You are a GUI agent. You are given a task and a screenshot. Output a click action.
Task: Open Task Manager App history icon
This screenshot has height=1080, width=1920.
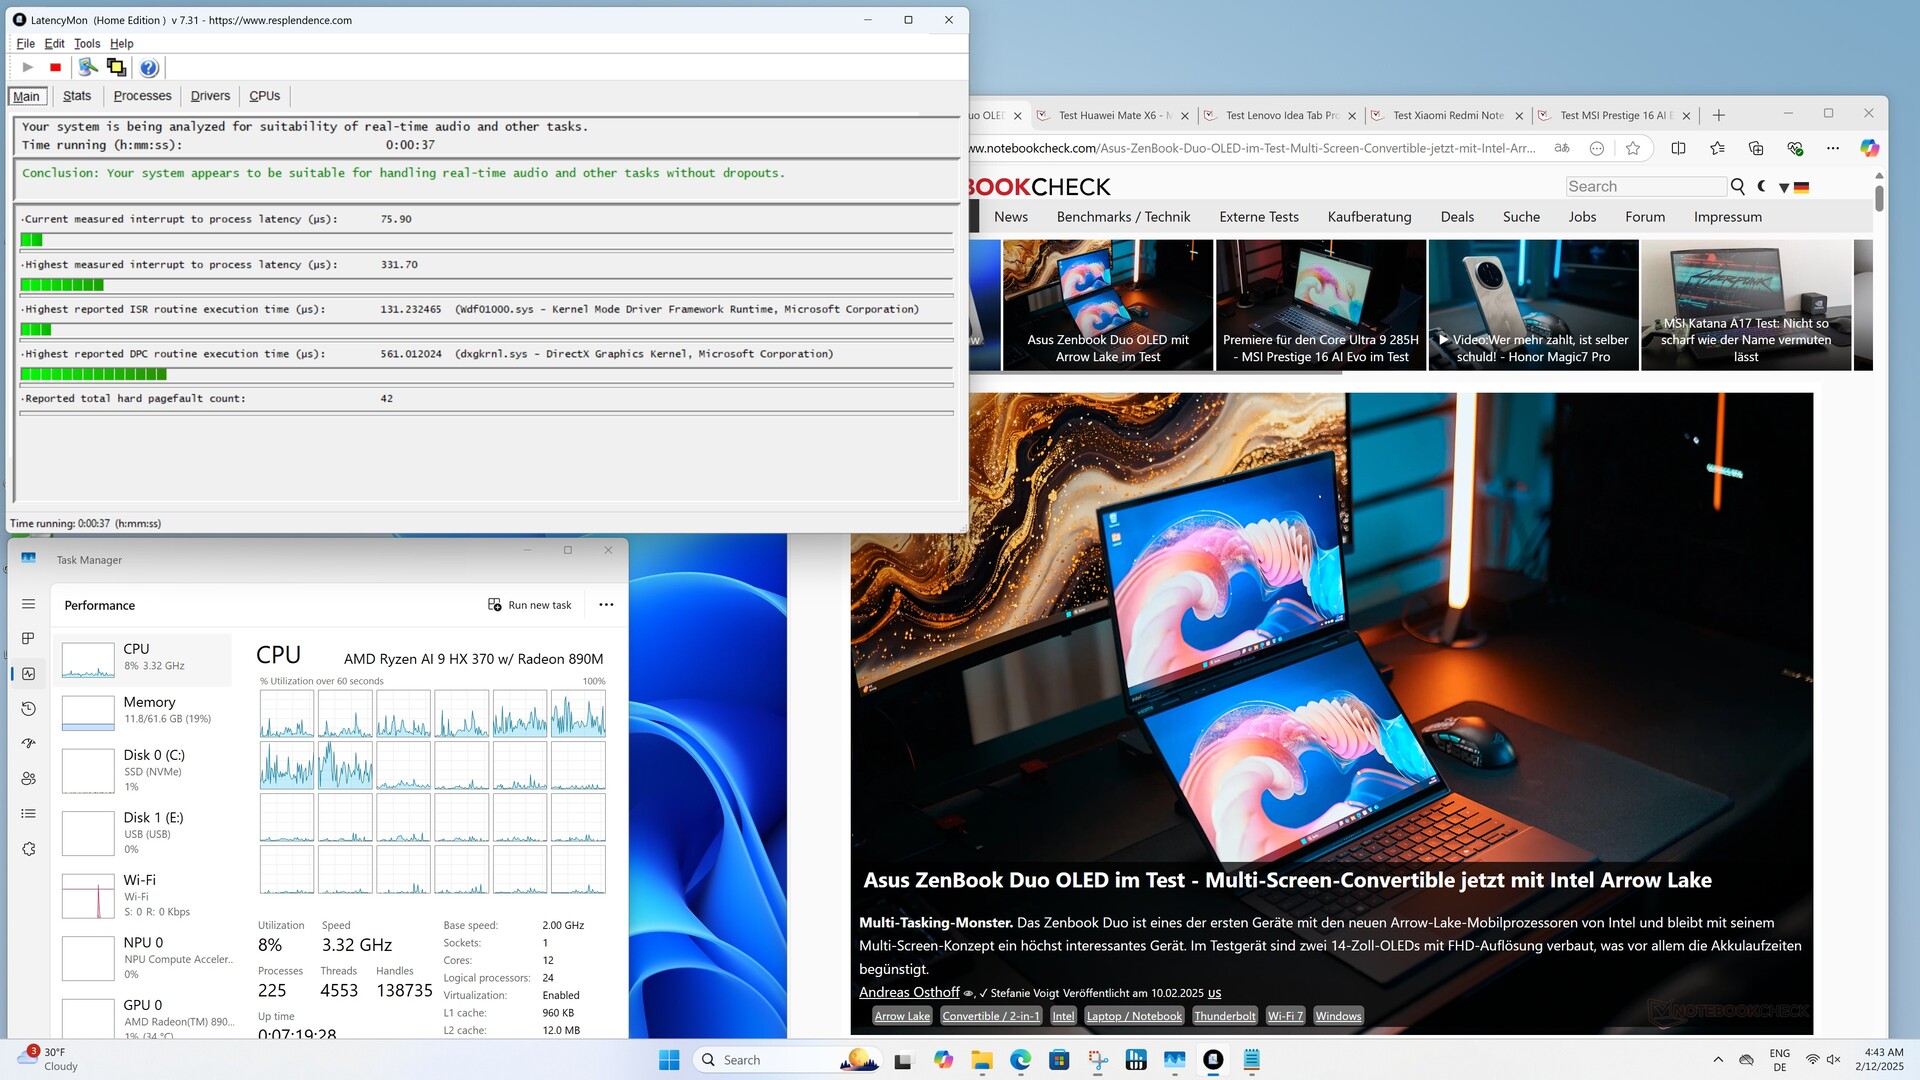coord(28,709)
